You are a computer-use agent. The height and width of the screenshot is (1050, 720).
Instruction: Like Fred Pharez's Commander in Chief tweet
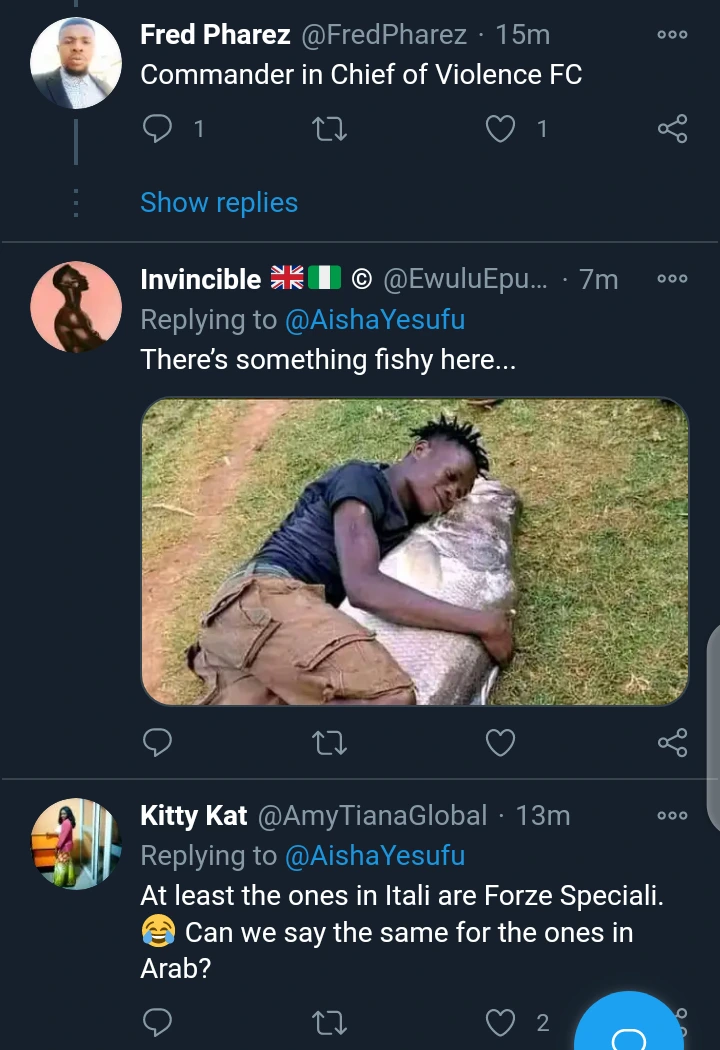click(x=501, y=129)
